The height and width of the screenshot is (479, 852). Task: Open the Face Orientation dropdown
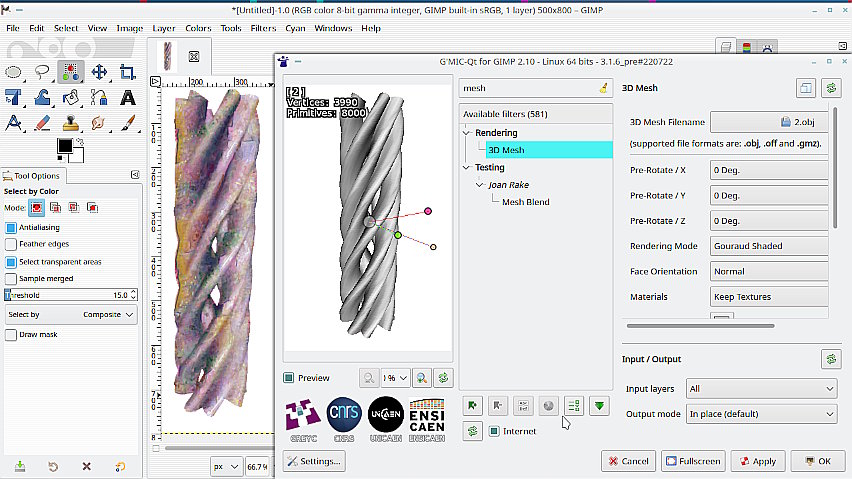point(769,271)
